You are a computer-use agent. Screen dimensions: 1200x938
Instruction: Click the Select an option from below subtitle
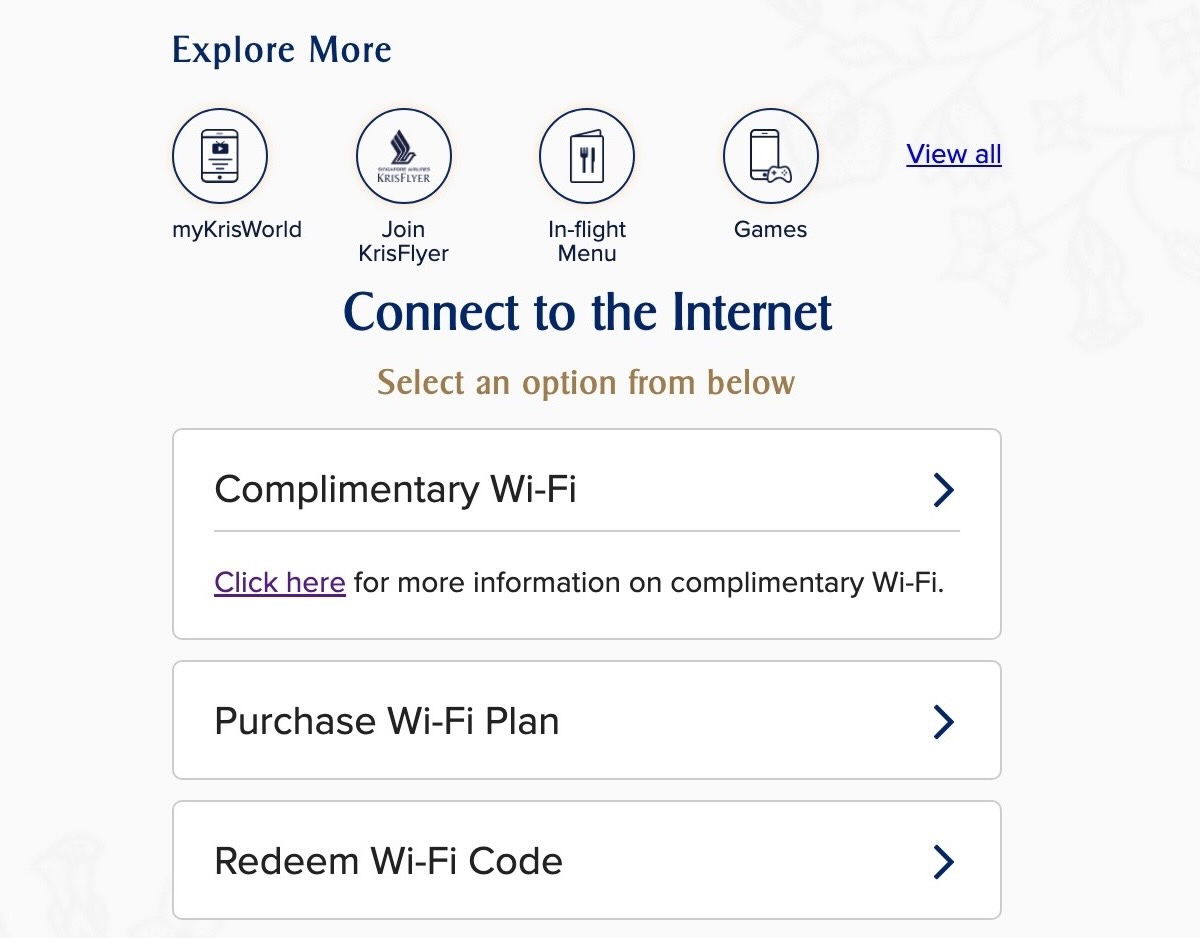coord(586,382)
